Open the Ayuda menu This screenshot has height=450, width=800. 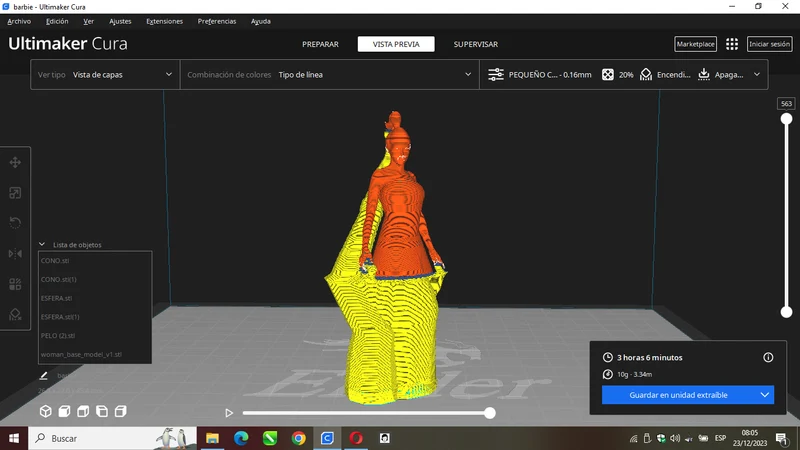(261, 21)
